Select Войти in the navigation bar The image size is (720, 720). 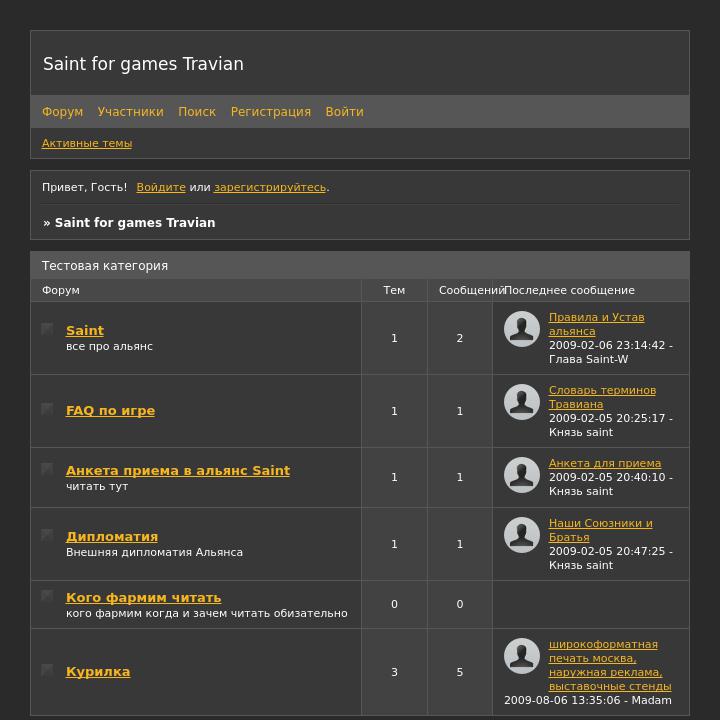click(x=344, y=112)
